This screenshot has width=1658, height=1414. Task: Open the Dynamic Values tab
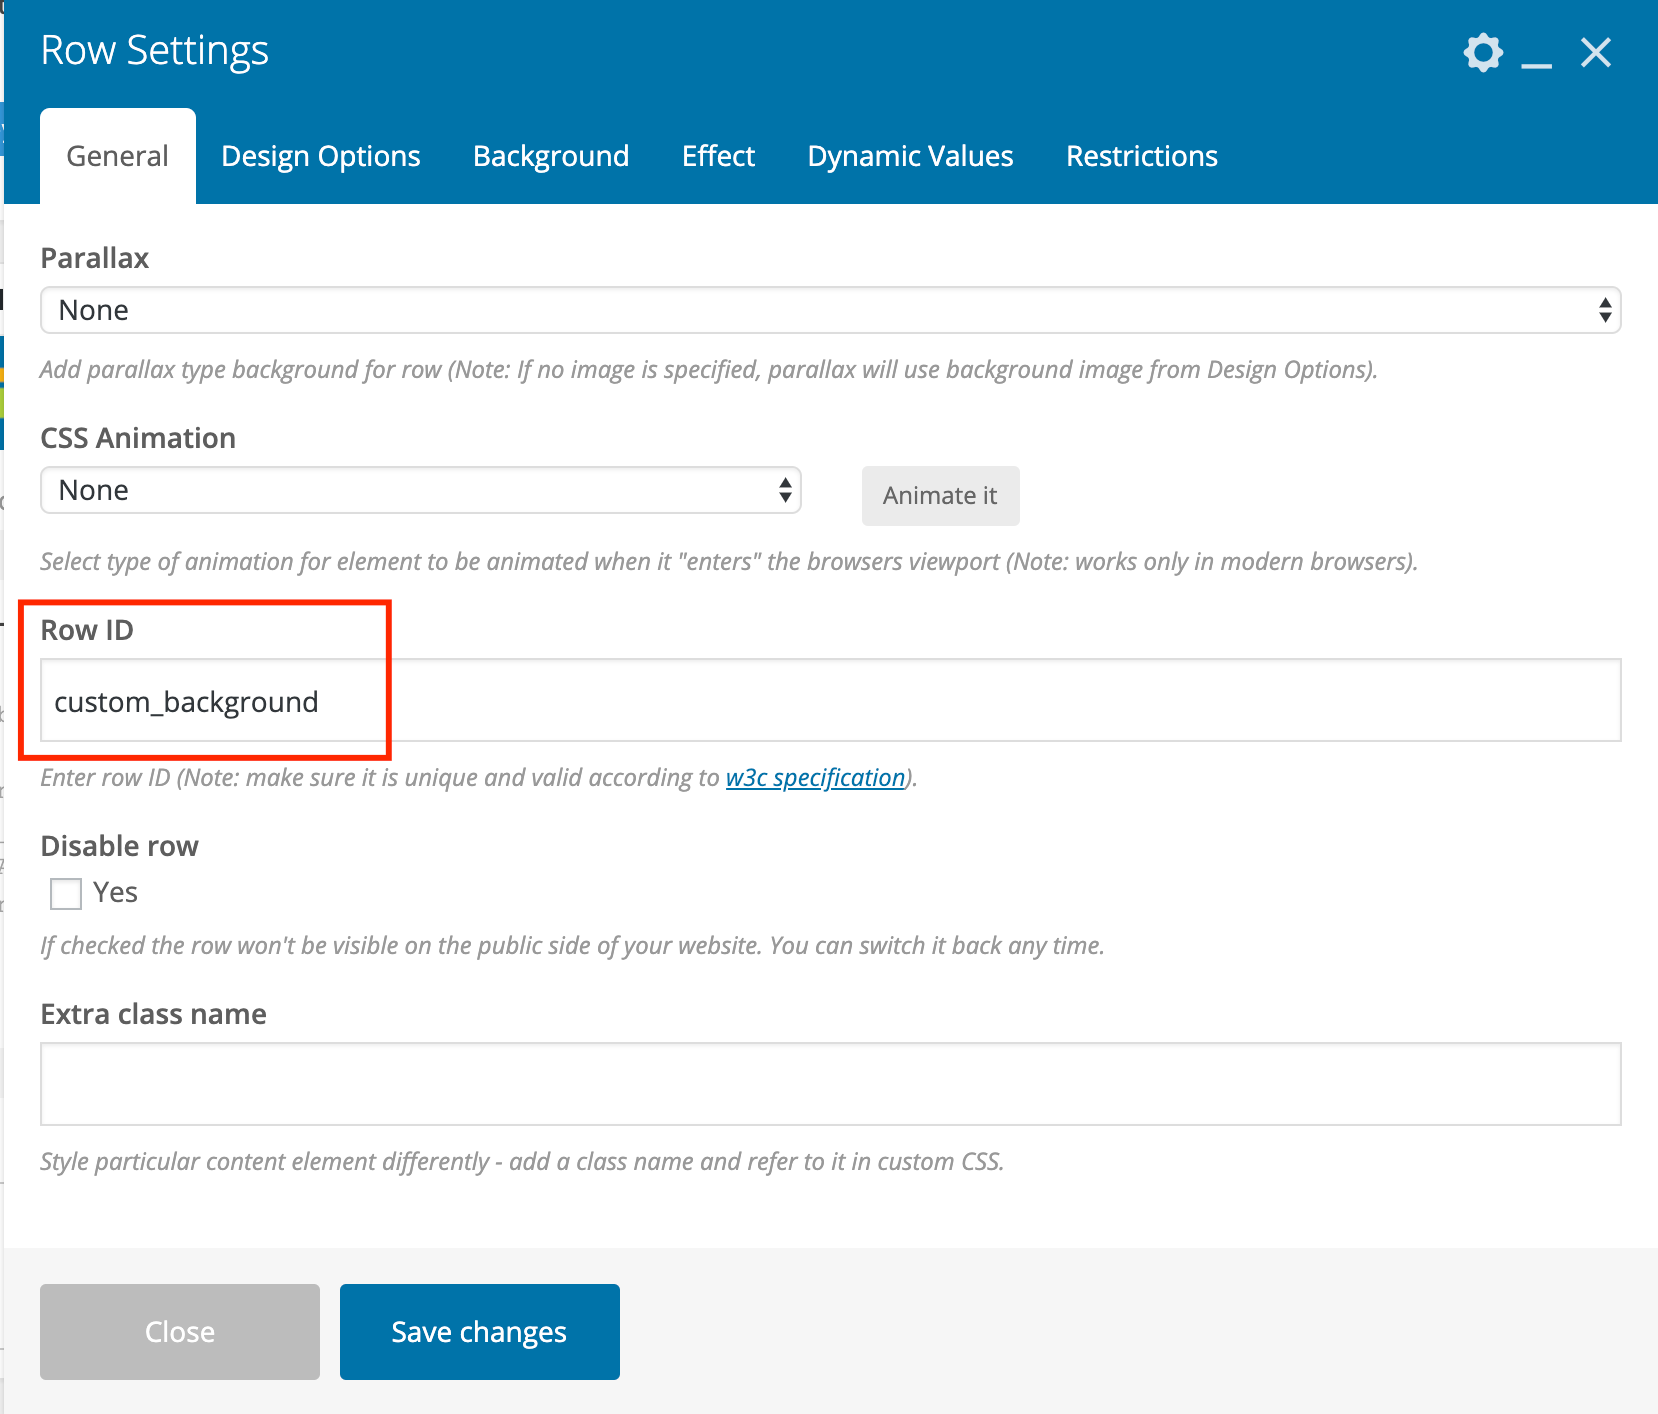(x=909, y=156)
